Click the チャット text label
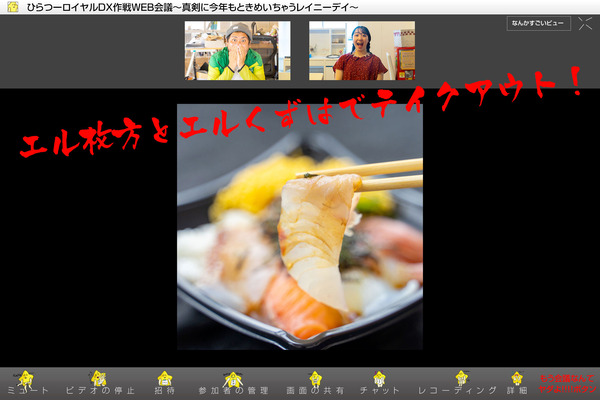Screen dimensions: 600x400 pos(379,390)
